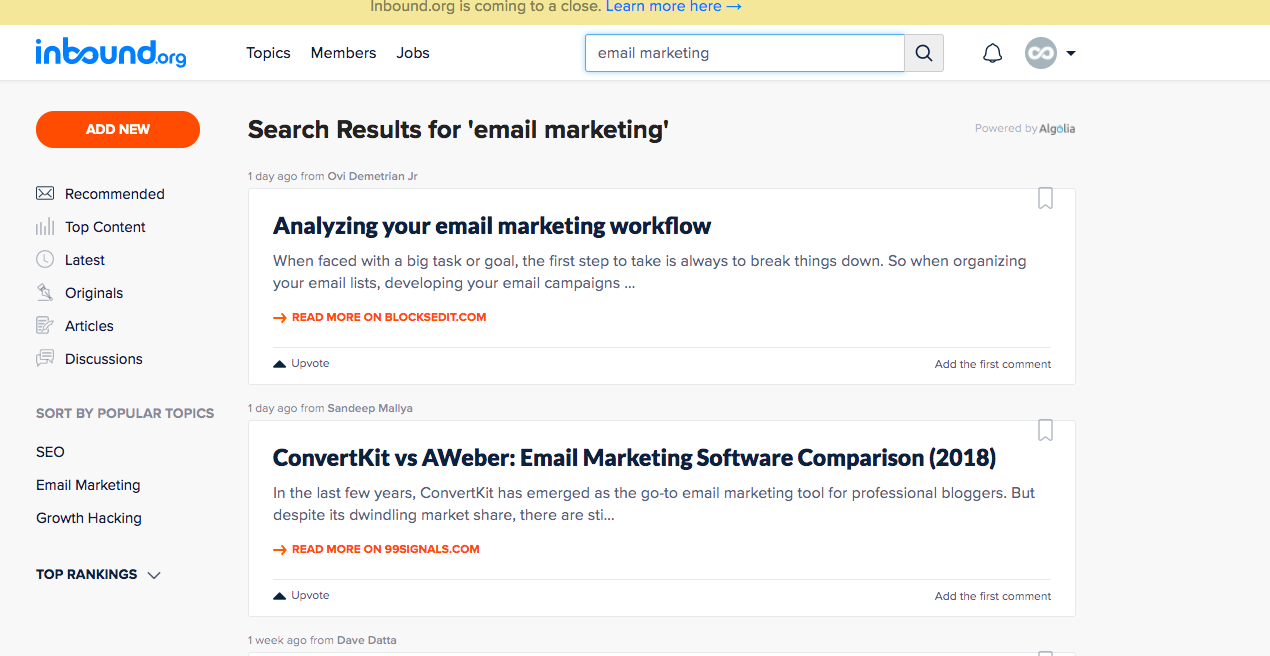The image size is (1270, 656).
Task: Open the Topics menu
Action: point(268,53)
